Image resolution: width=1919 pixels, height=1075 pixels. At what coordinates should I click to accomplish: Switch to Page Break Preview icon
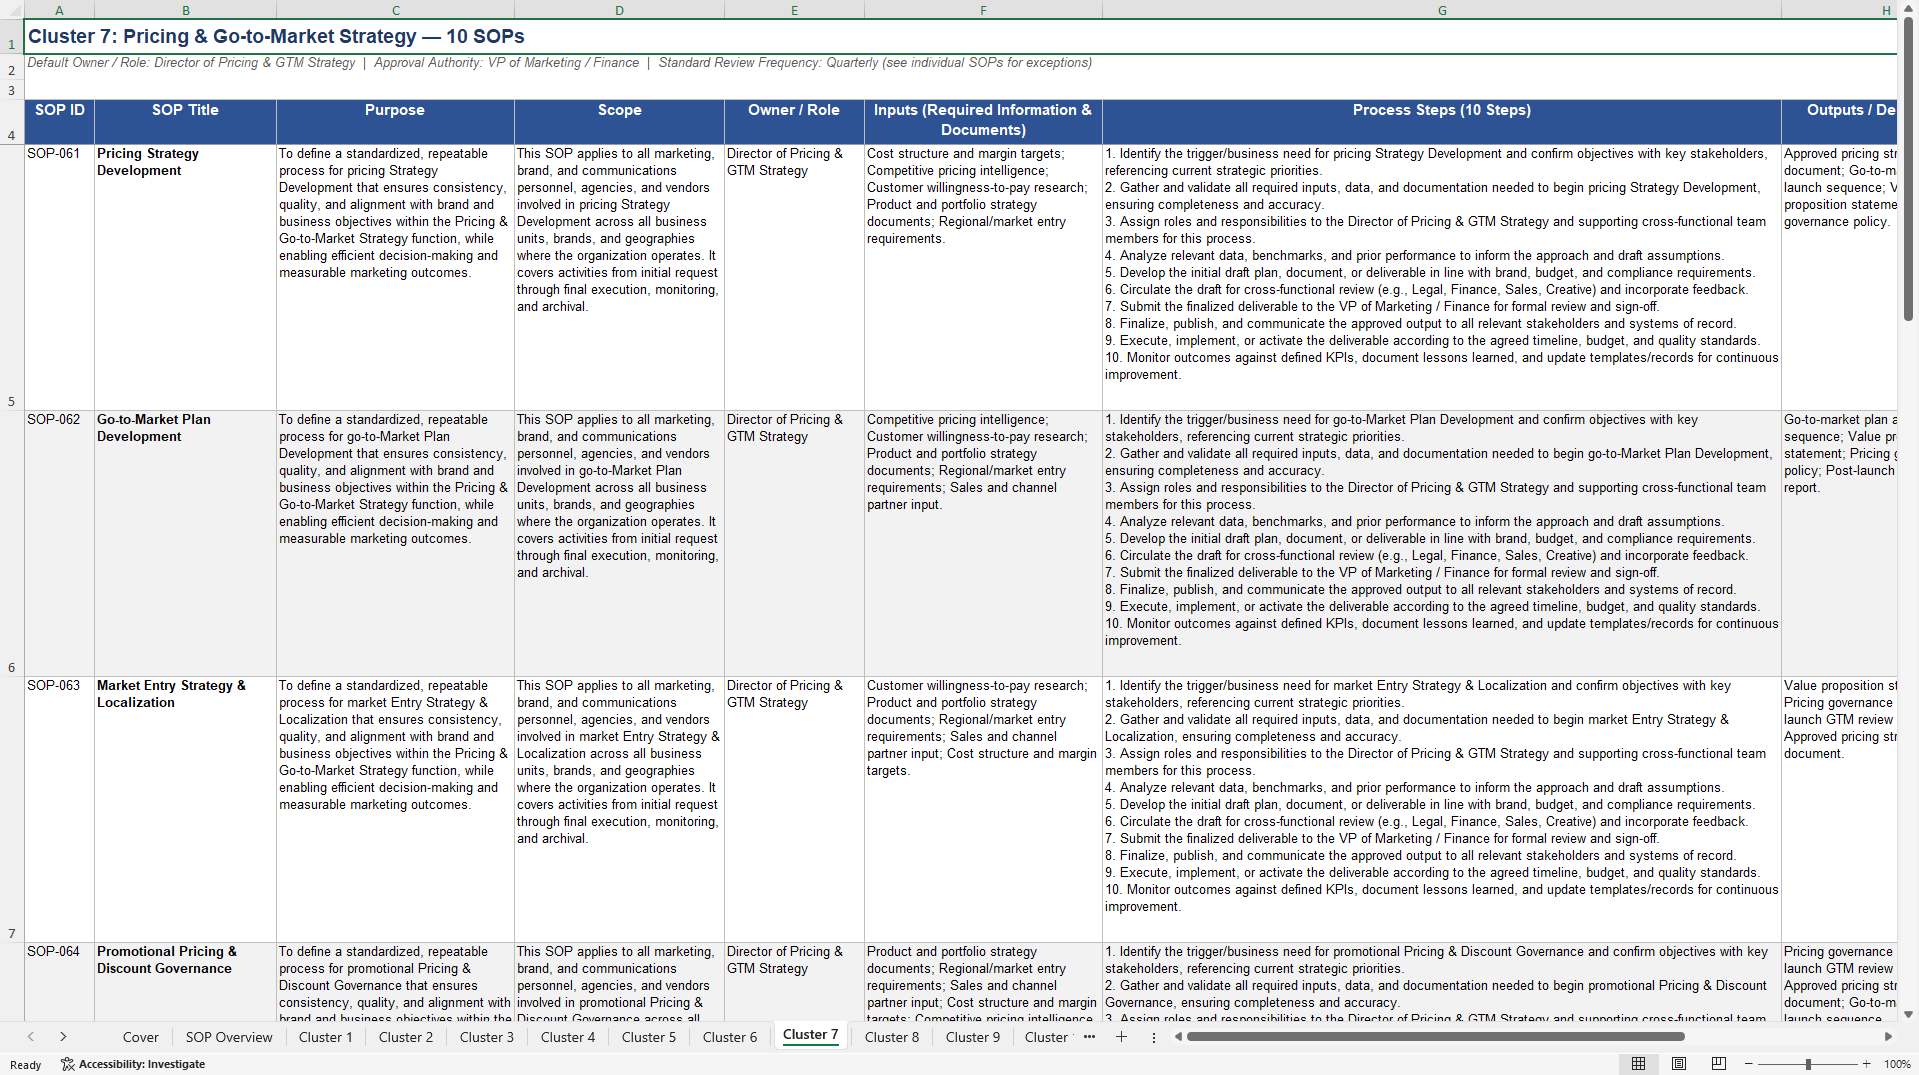pos(1719,1064)
